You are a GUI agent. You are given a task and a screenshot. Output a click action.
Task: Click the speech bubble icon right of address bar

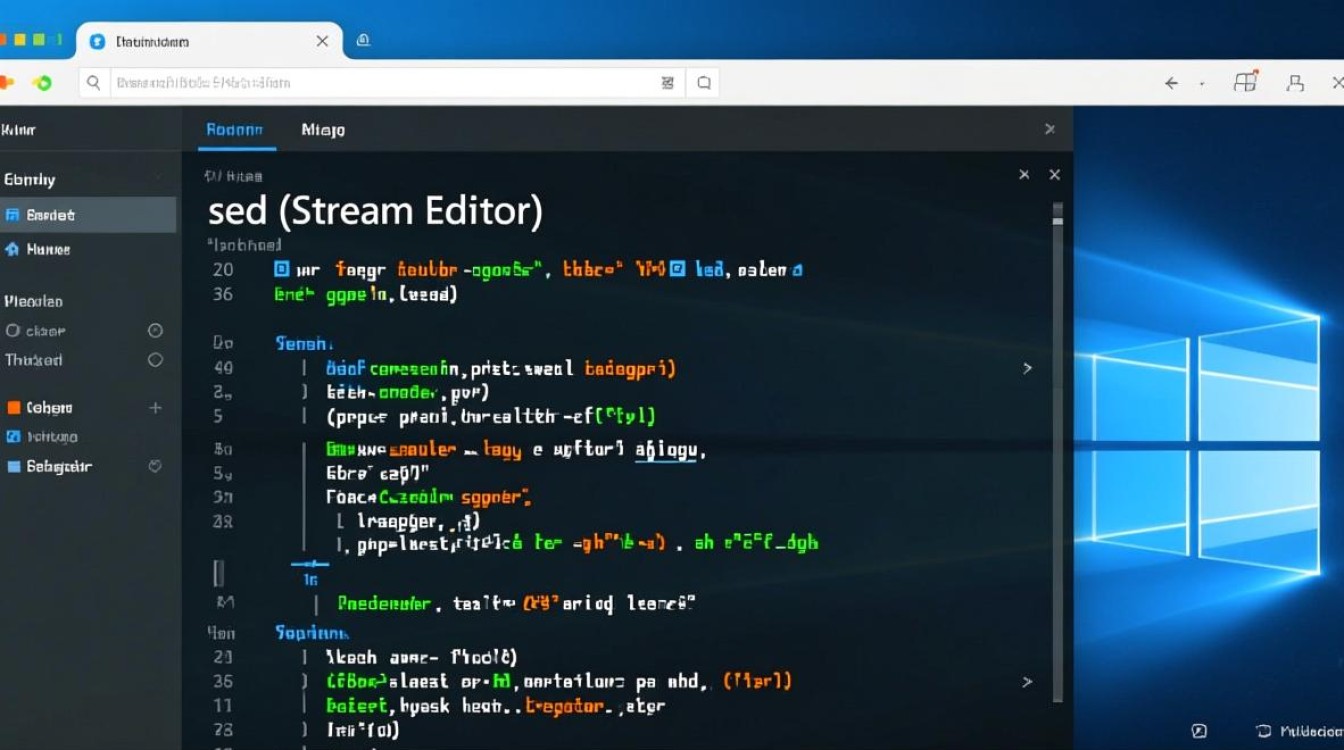(704, 84)
